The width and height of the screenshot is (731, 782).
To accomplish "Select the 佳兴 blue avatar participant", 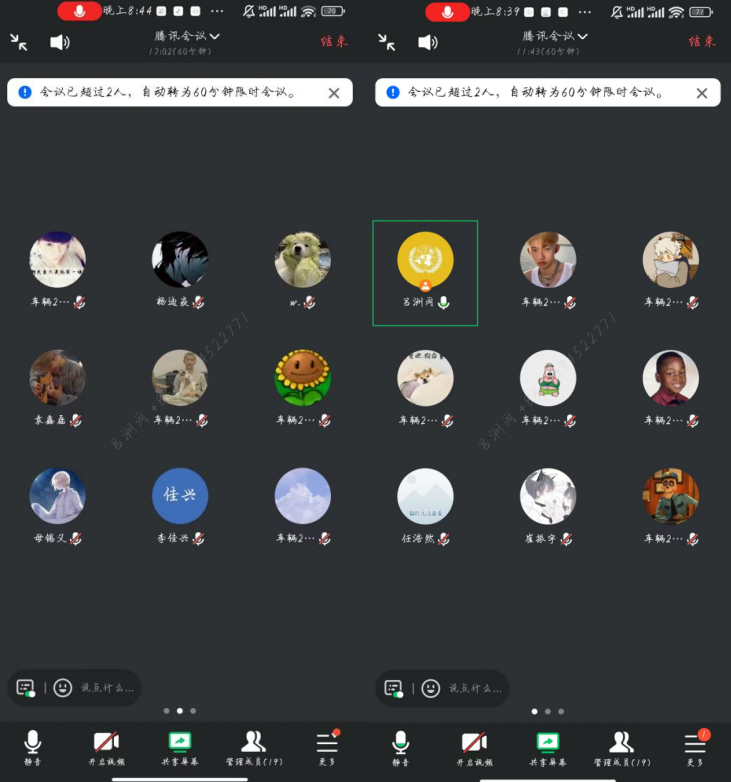I will point(180,496).
